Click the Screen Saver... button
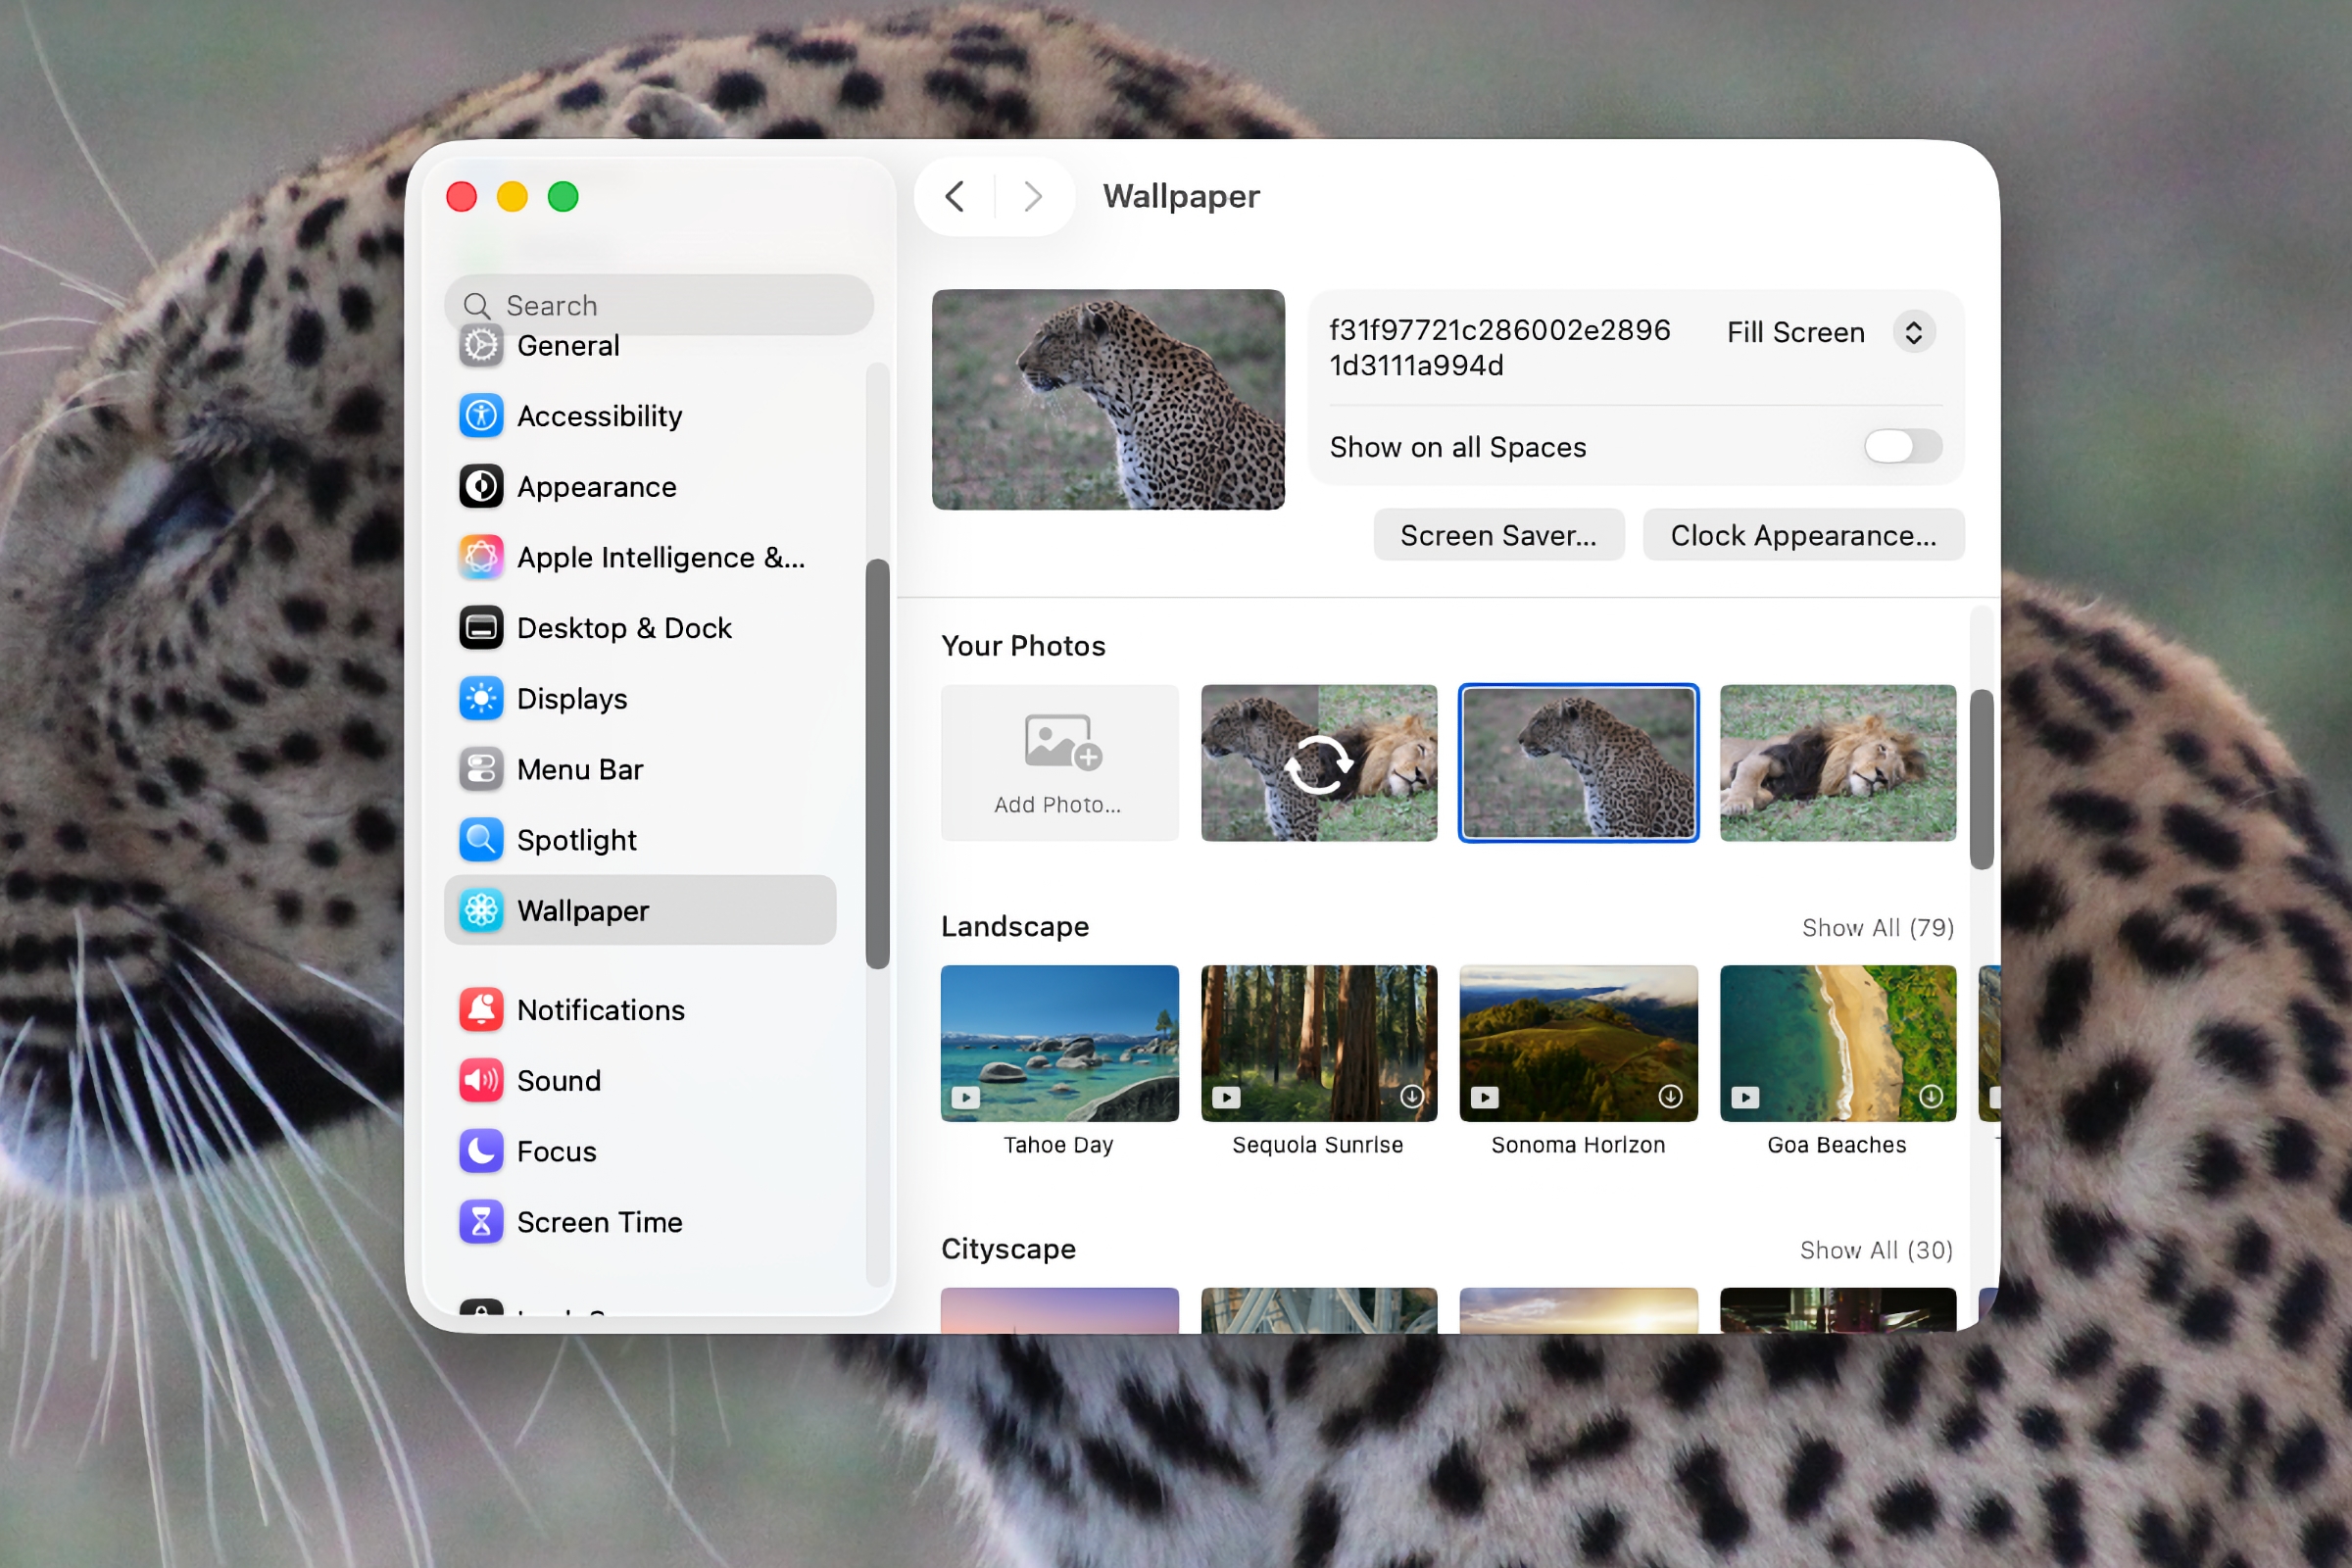The width and height of the screenshot is (2352, 1568). pos(1498,536)
